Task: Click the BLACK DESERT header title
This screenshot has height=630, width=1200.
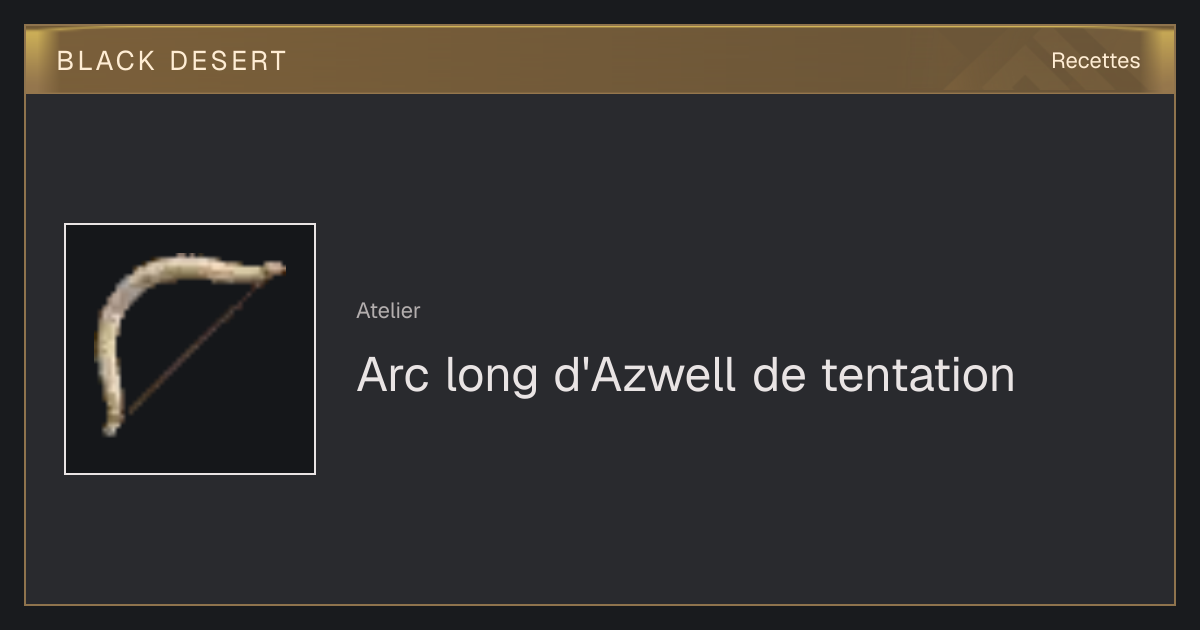Action: [172, 61]
